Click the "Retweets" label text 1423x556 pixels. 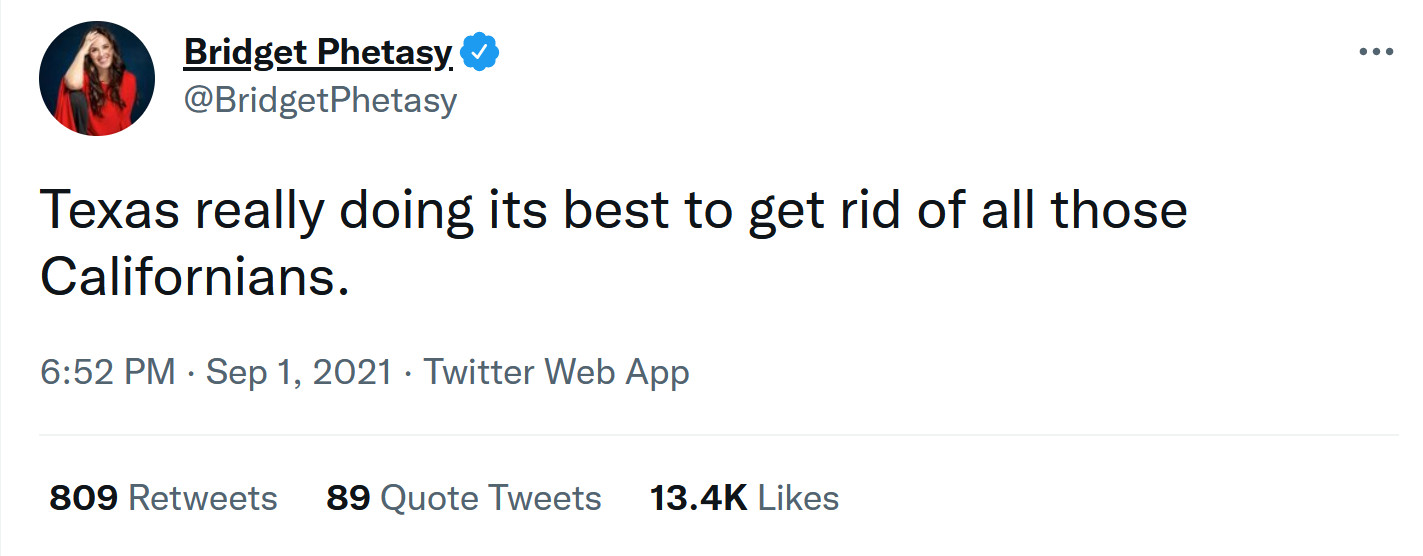pyautogui.click(x=203, y=497)
